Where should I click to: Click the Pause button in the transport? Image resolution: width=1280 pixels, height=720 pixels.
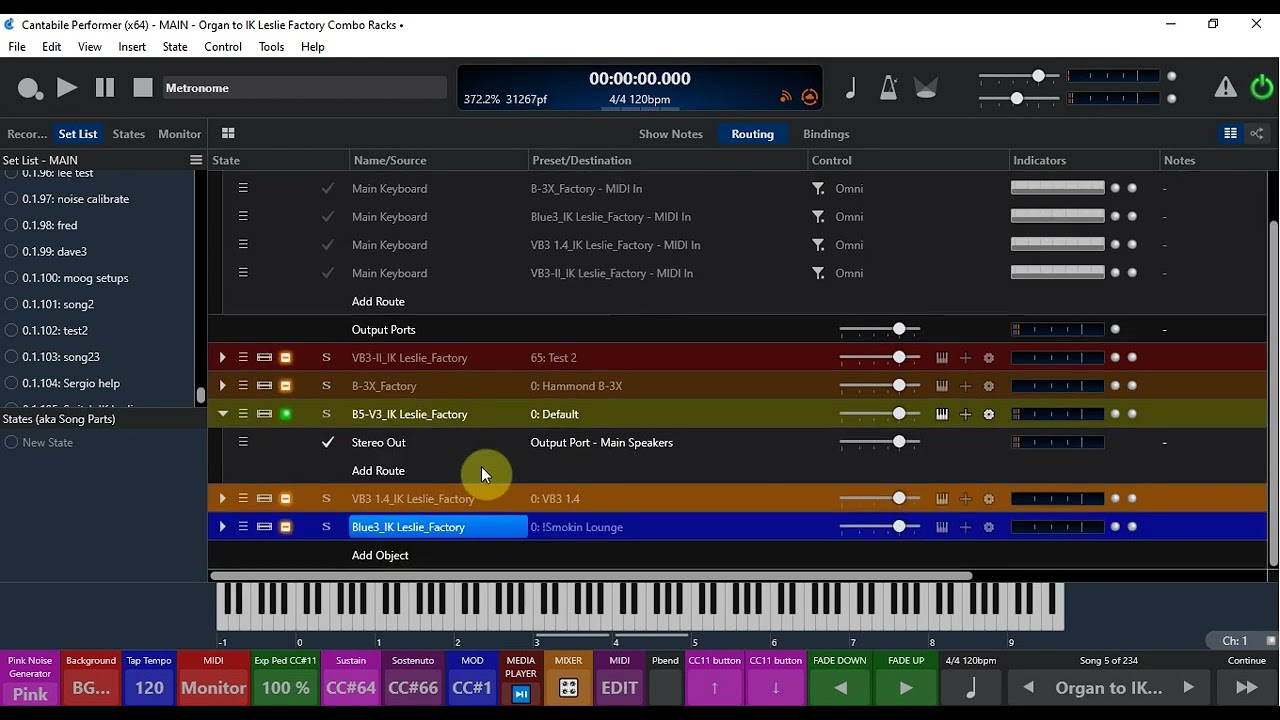(105, 88)
